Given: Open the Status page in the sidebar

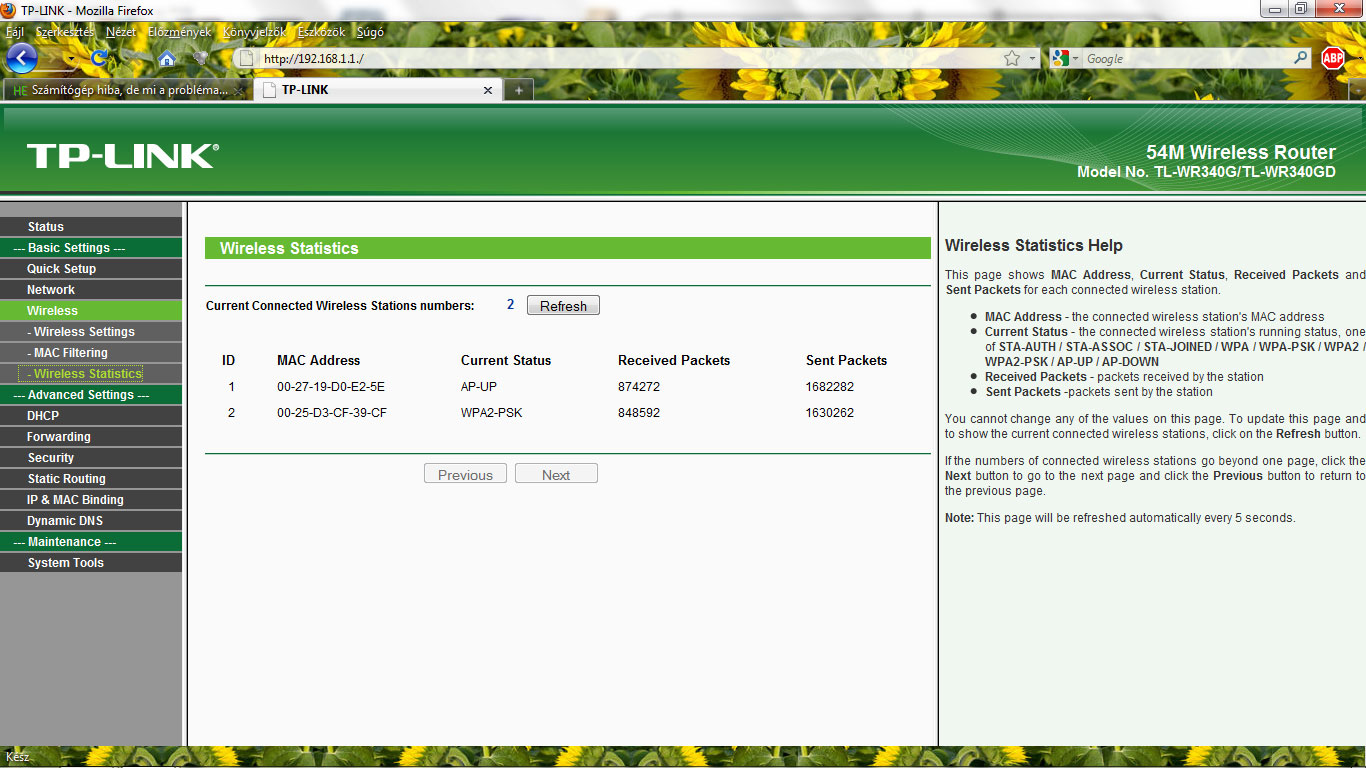Looking at the screenshot, I should pos(91,227).
